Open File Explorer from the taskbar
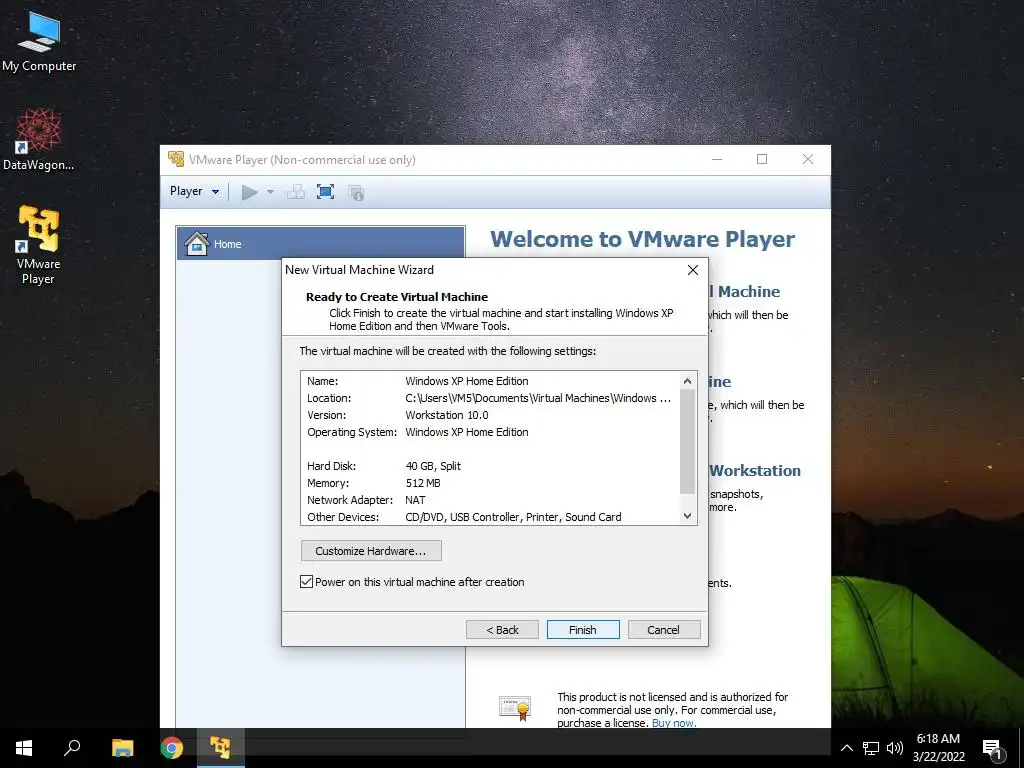 coord(122,748)
